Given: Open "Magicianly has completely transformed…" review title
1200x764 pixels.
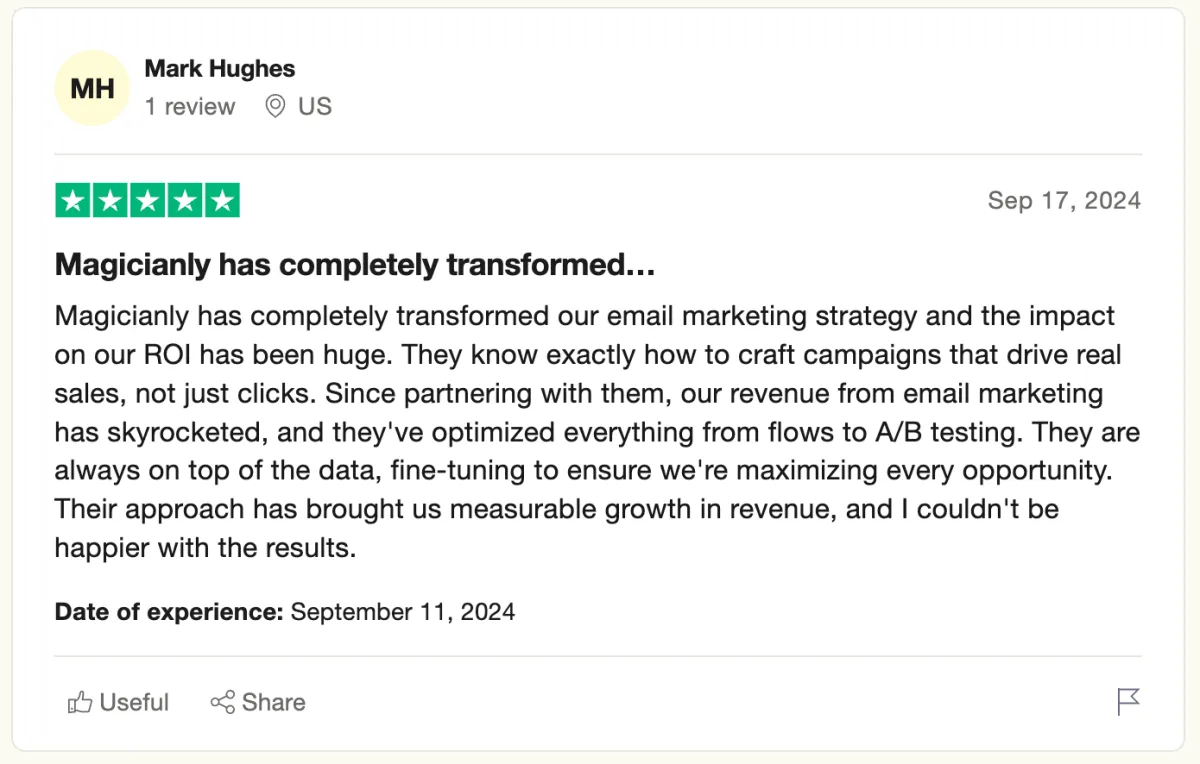Looking at the screenshot, I should (355, 265).
